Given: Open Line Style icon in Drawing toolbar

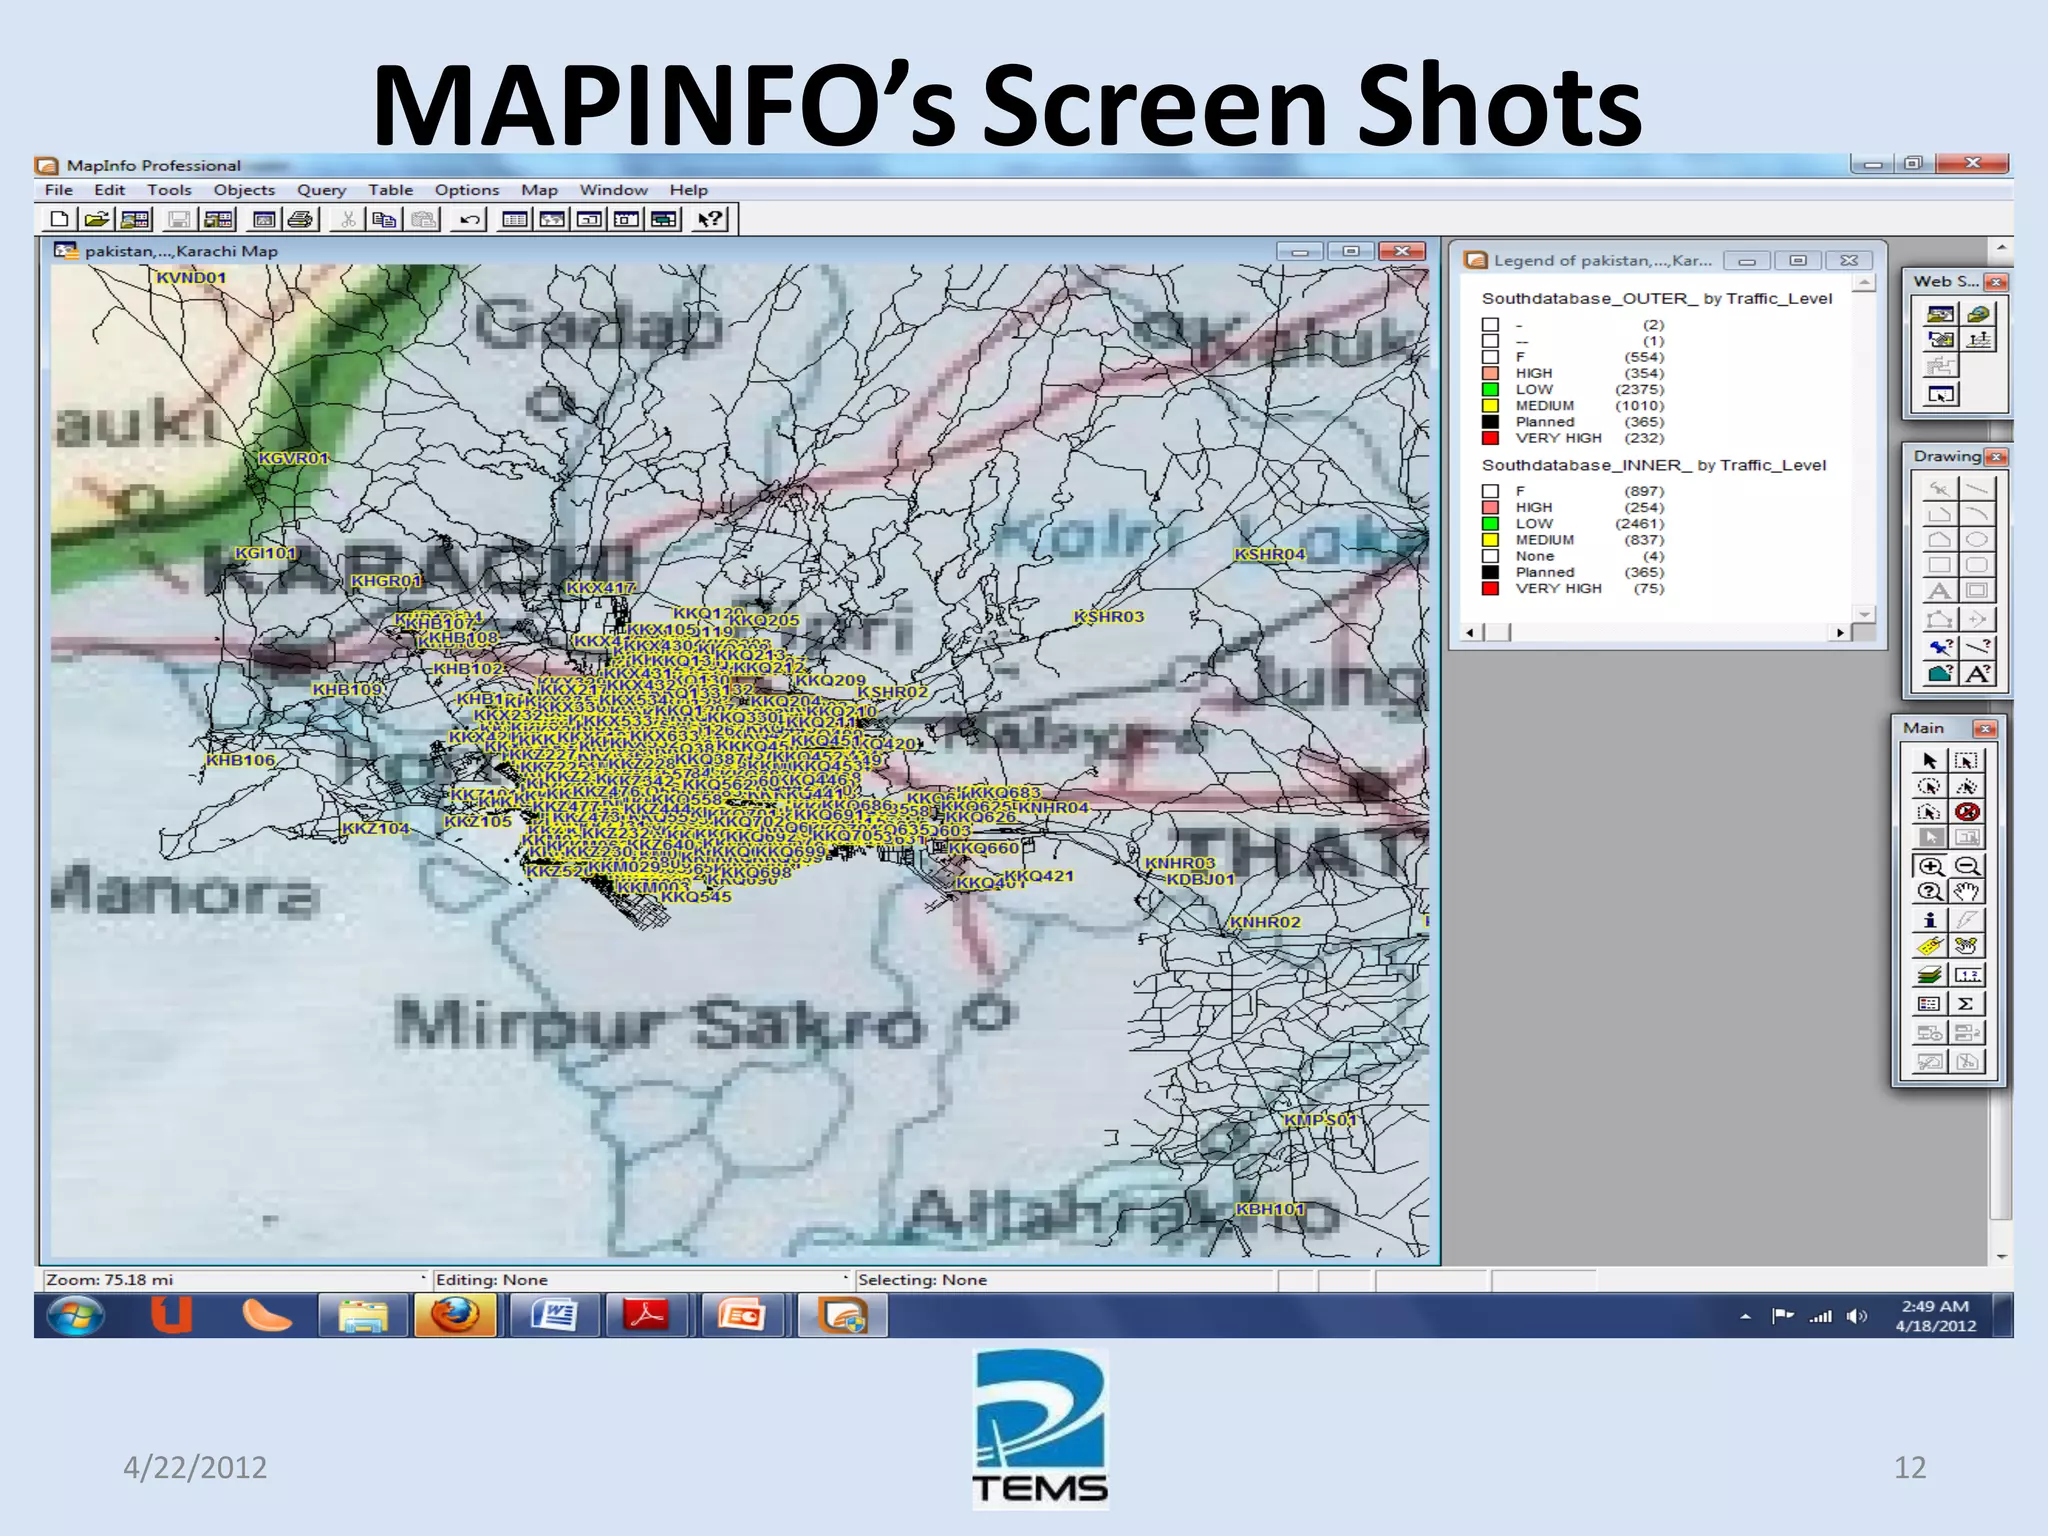Looking at the screenshot, I should tap(1977, 647).
